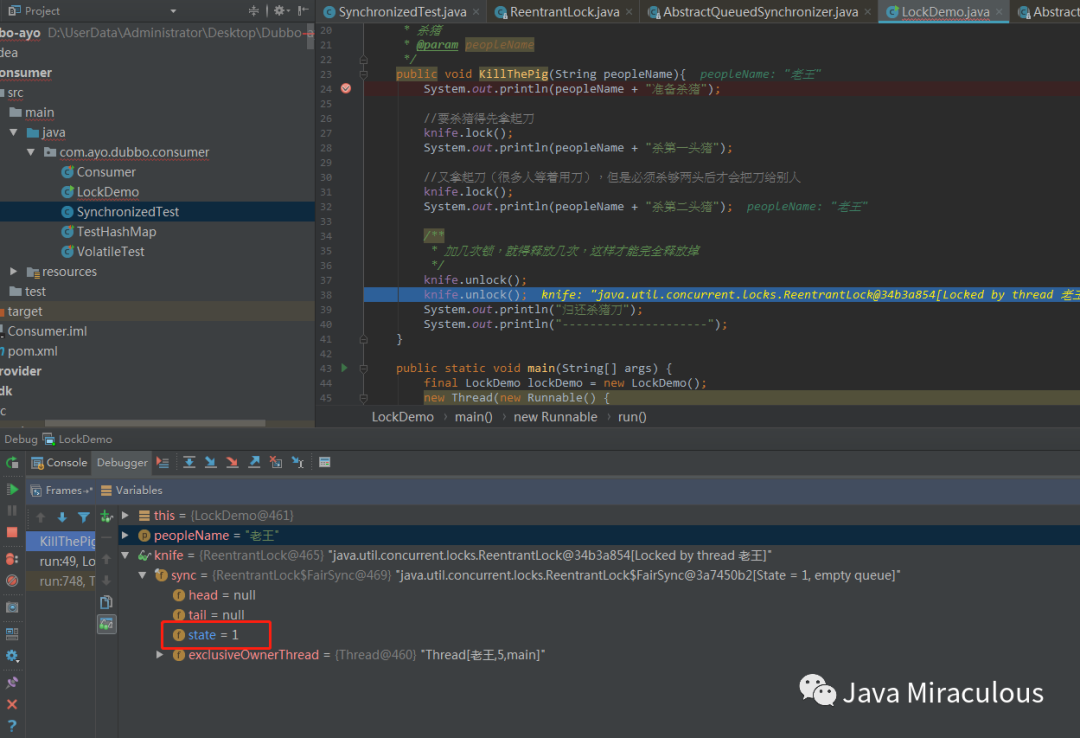Move to the previous frame up arrow
This screenshot has width=1080, height=738.
click(x=41, y=517)
